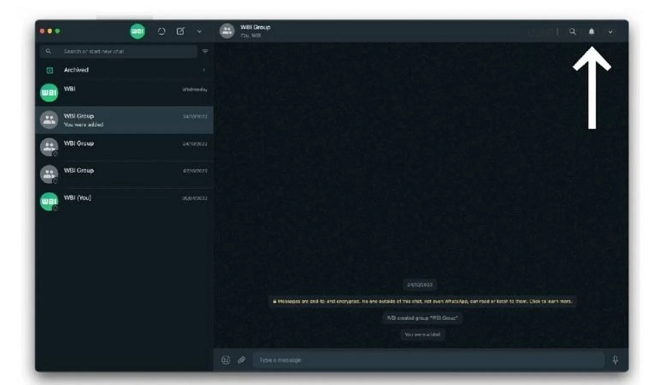The height and width of the screenshot is (385, 650).
Task: Open the Status updates circle icon
Action: [162, 31]
